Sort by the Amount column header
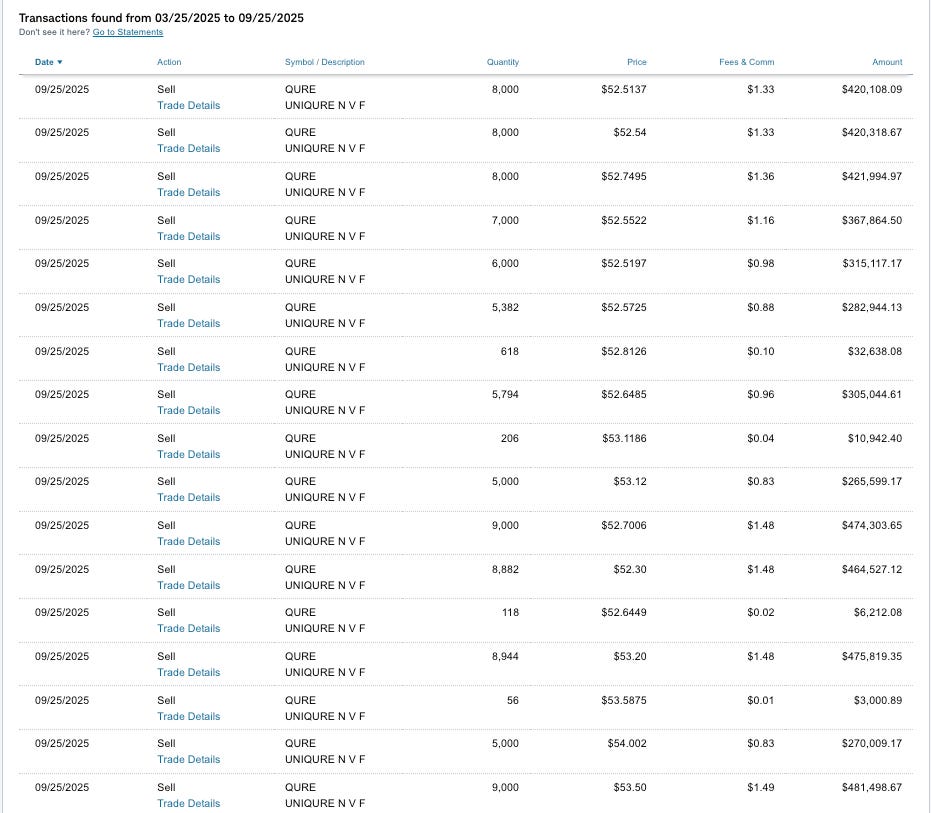 click(887, 62)
